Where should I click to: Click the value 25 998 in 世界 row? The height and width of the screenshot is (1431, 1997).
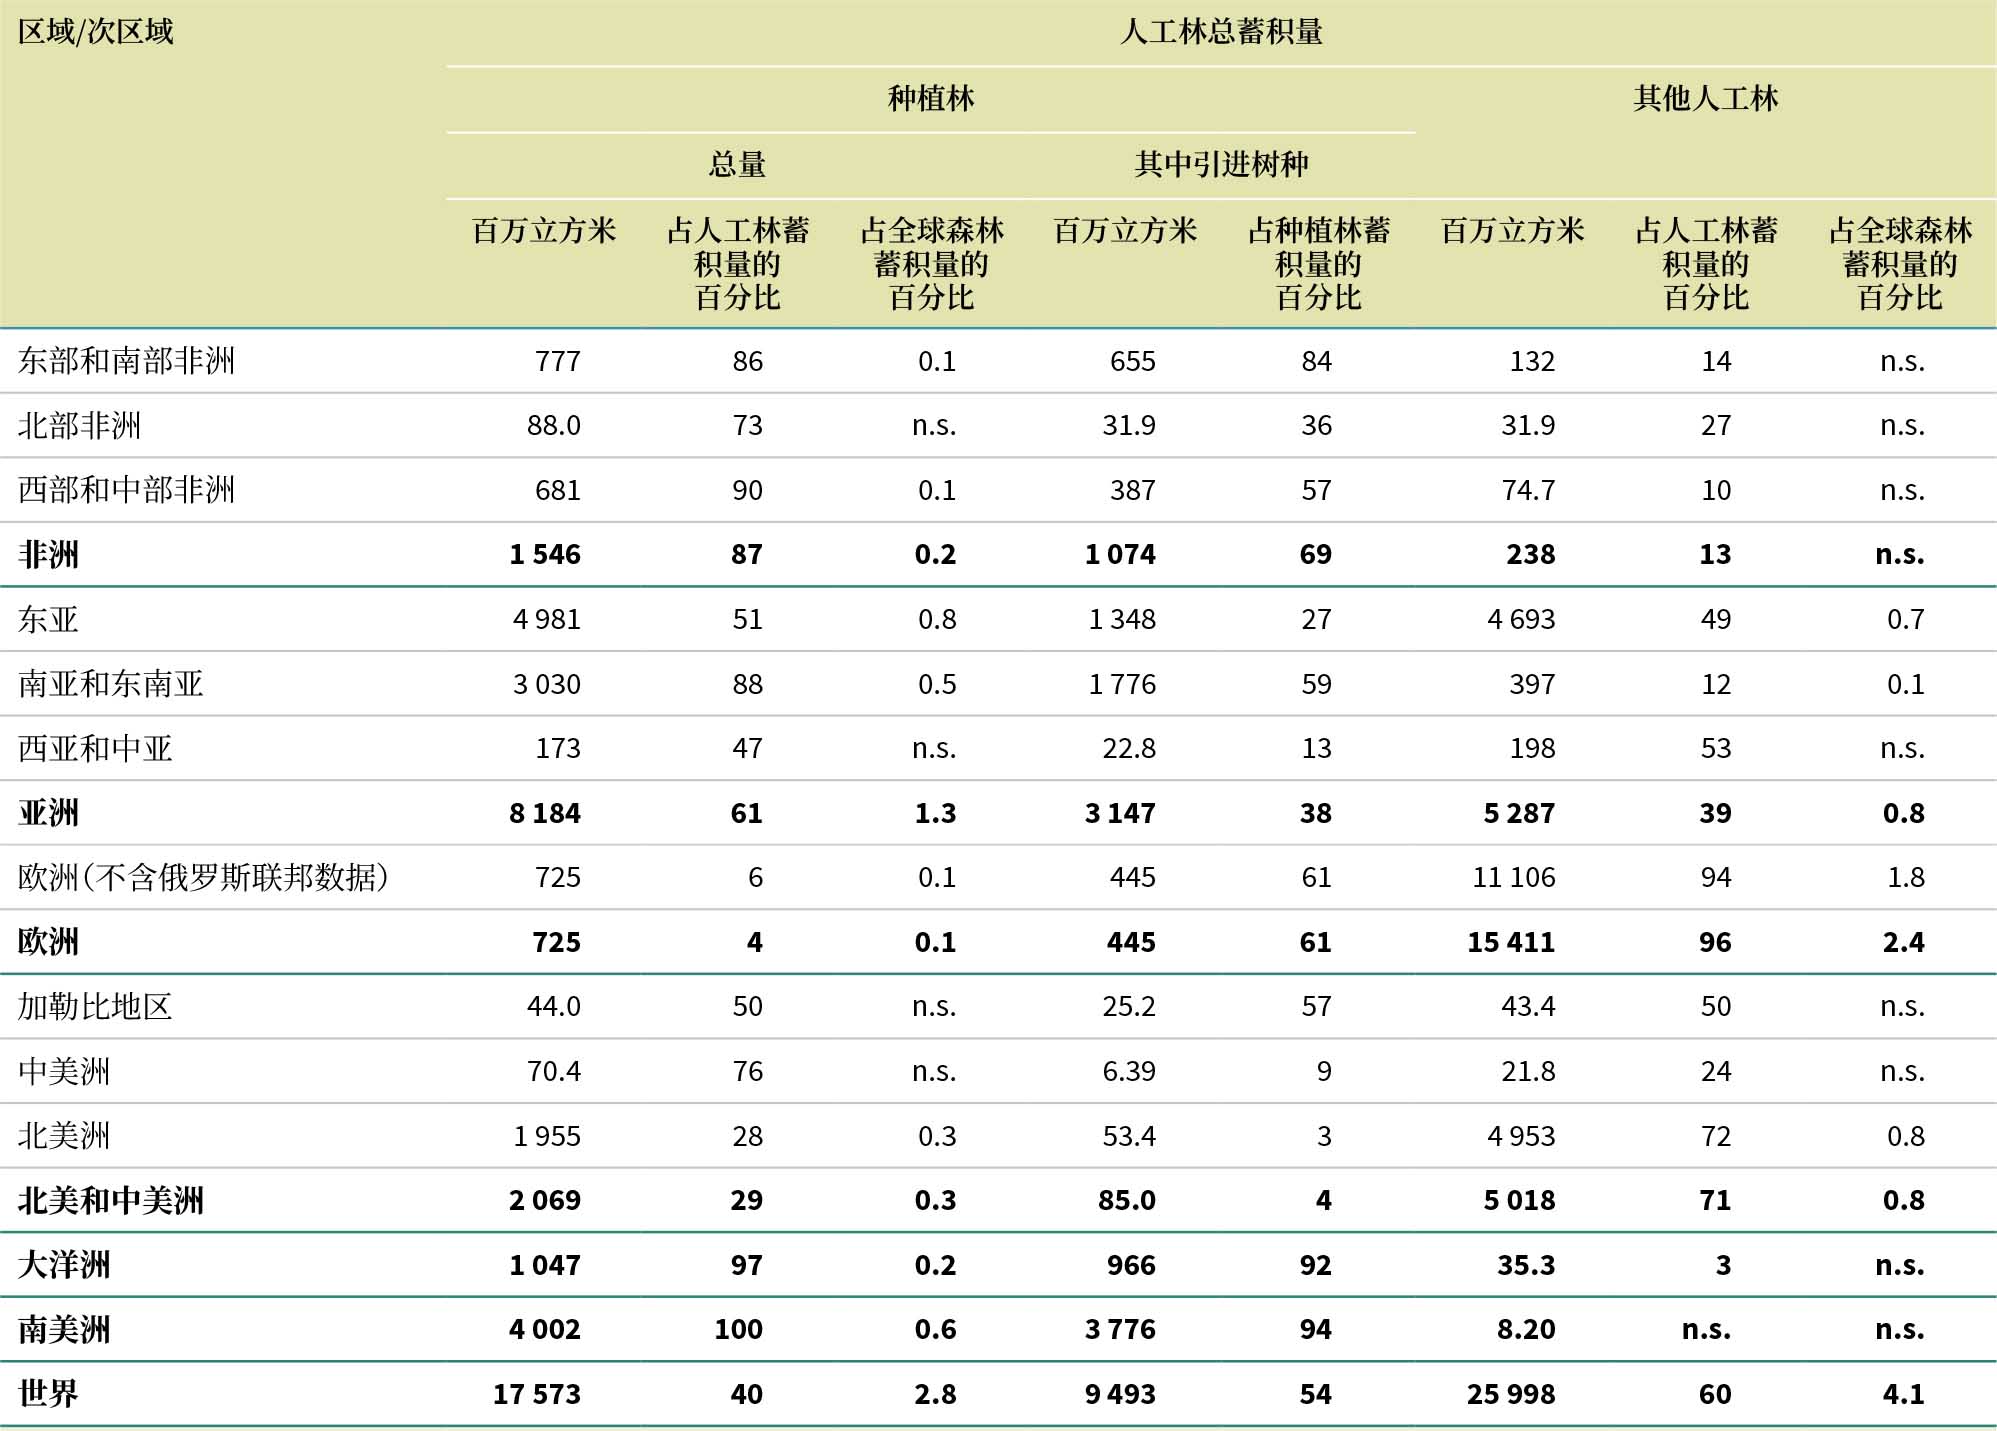point(1510,1394)
